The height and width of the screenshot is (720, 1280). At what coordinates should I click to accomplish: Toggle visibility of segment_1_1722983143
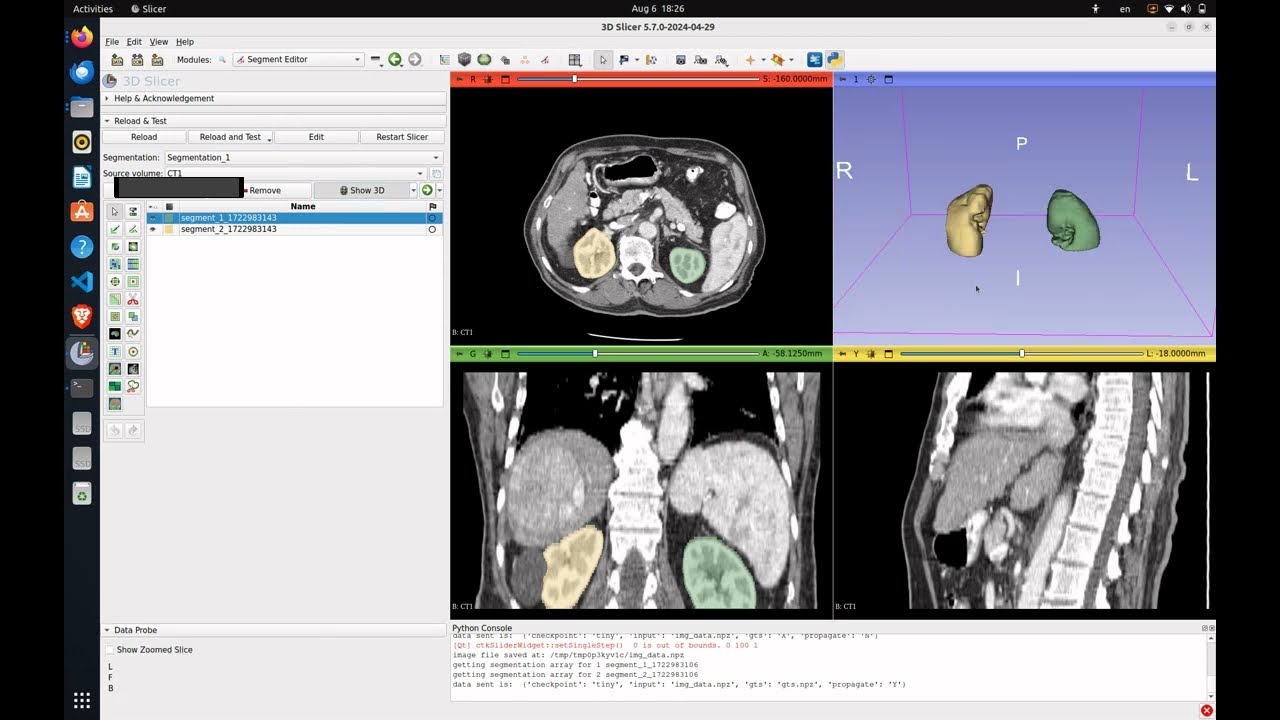click(x=153, y=218)
